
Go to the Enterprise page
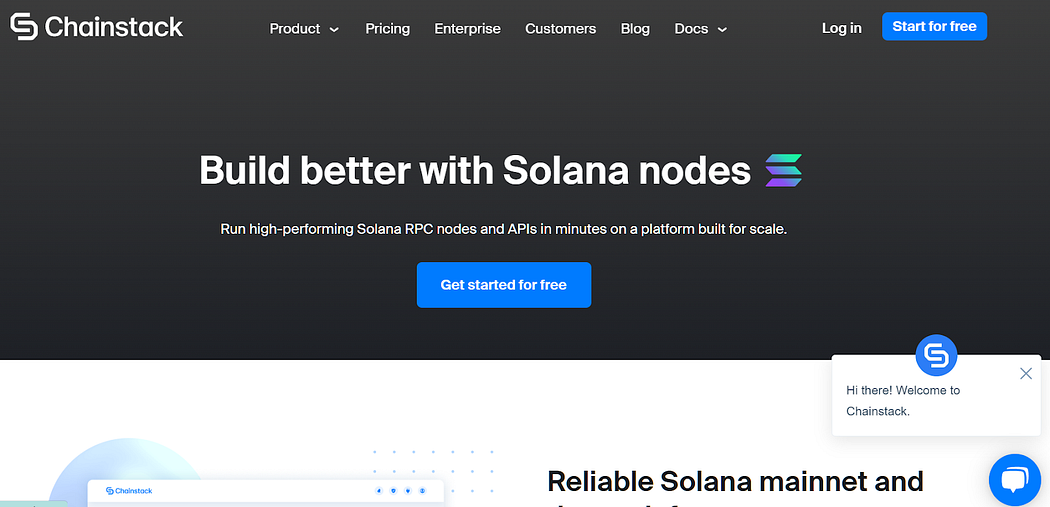click(x=467, y=29)
